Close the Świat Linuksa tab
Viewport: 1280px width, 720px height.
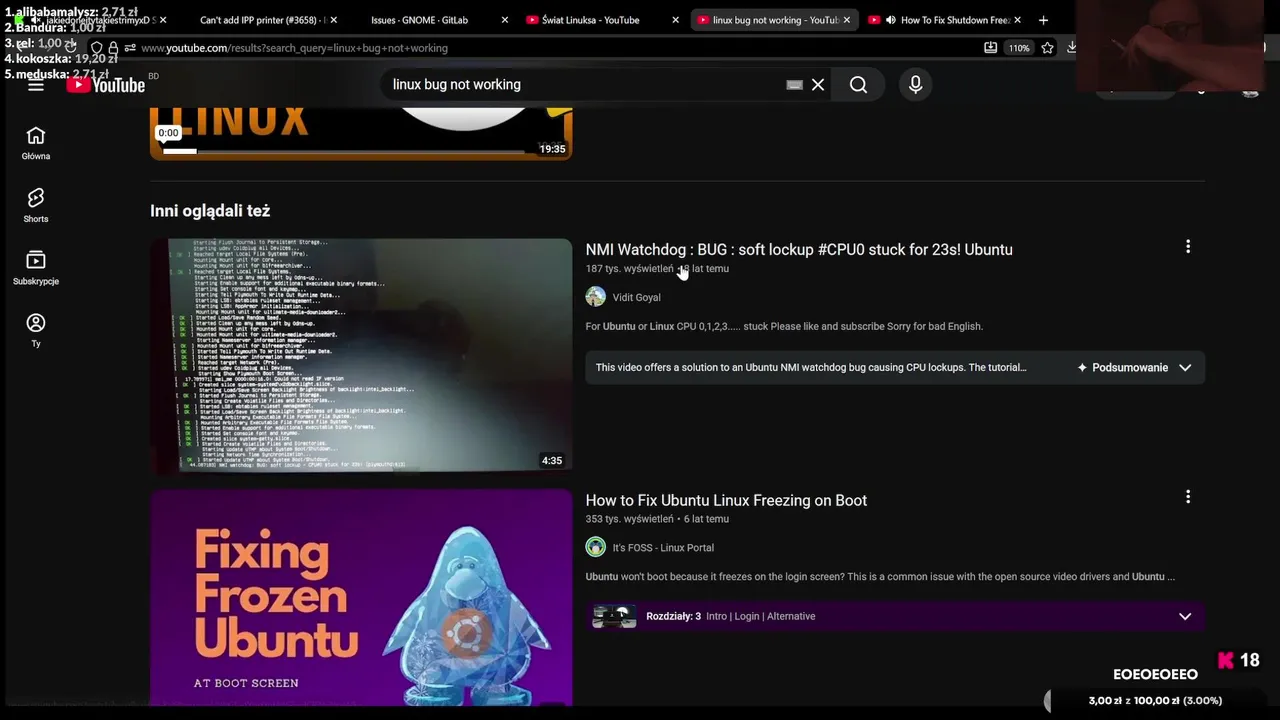(x=675, y=20)
